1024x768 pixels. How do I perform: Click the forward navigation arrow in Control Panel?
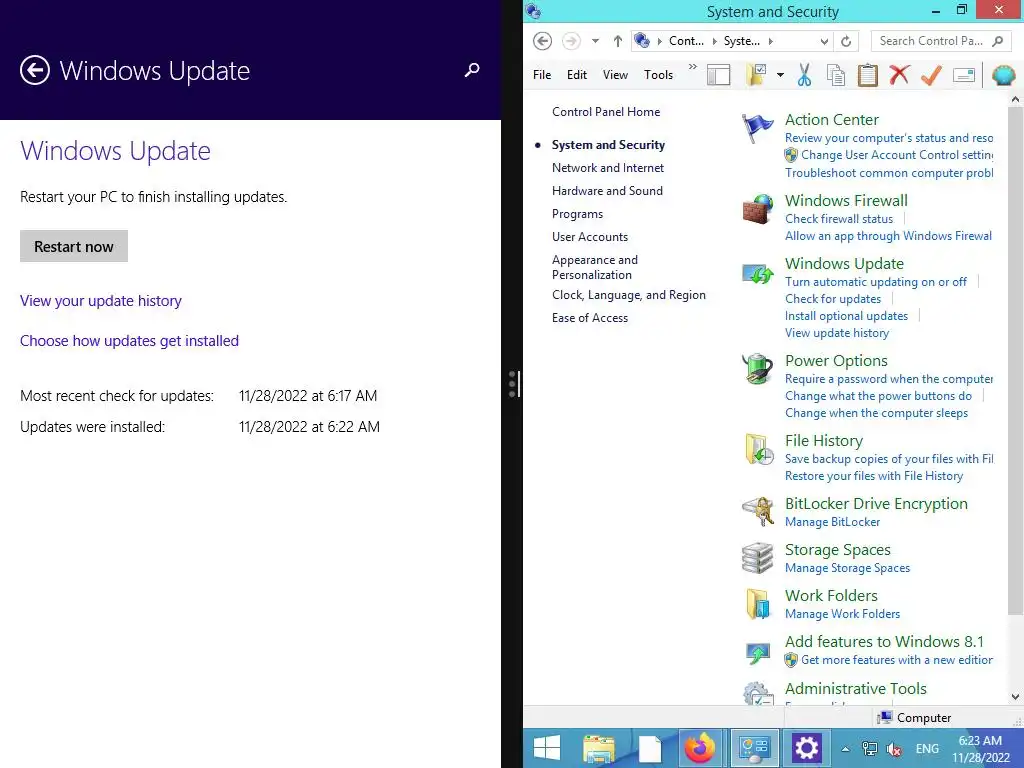tap(571, 41)
